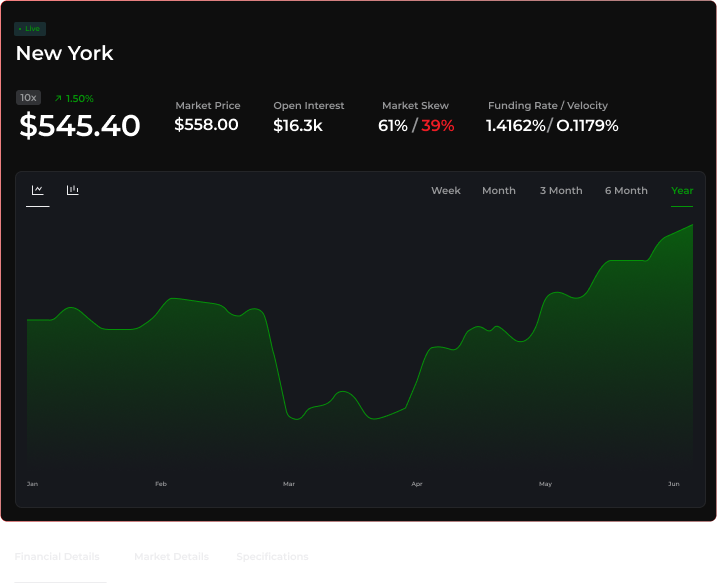Screen dimensions: 717x583
Task: Switch chart to 3 Month range
Action: (x=561, y=191)
